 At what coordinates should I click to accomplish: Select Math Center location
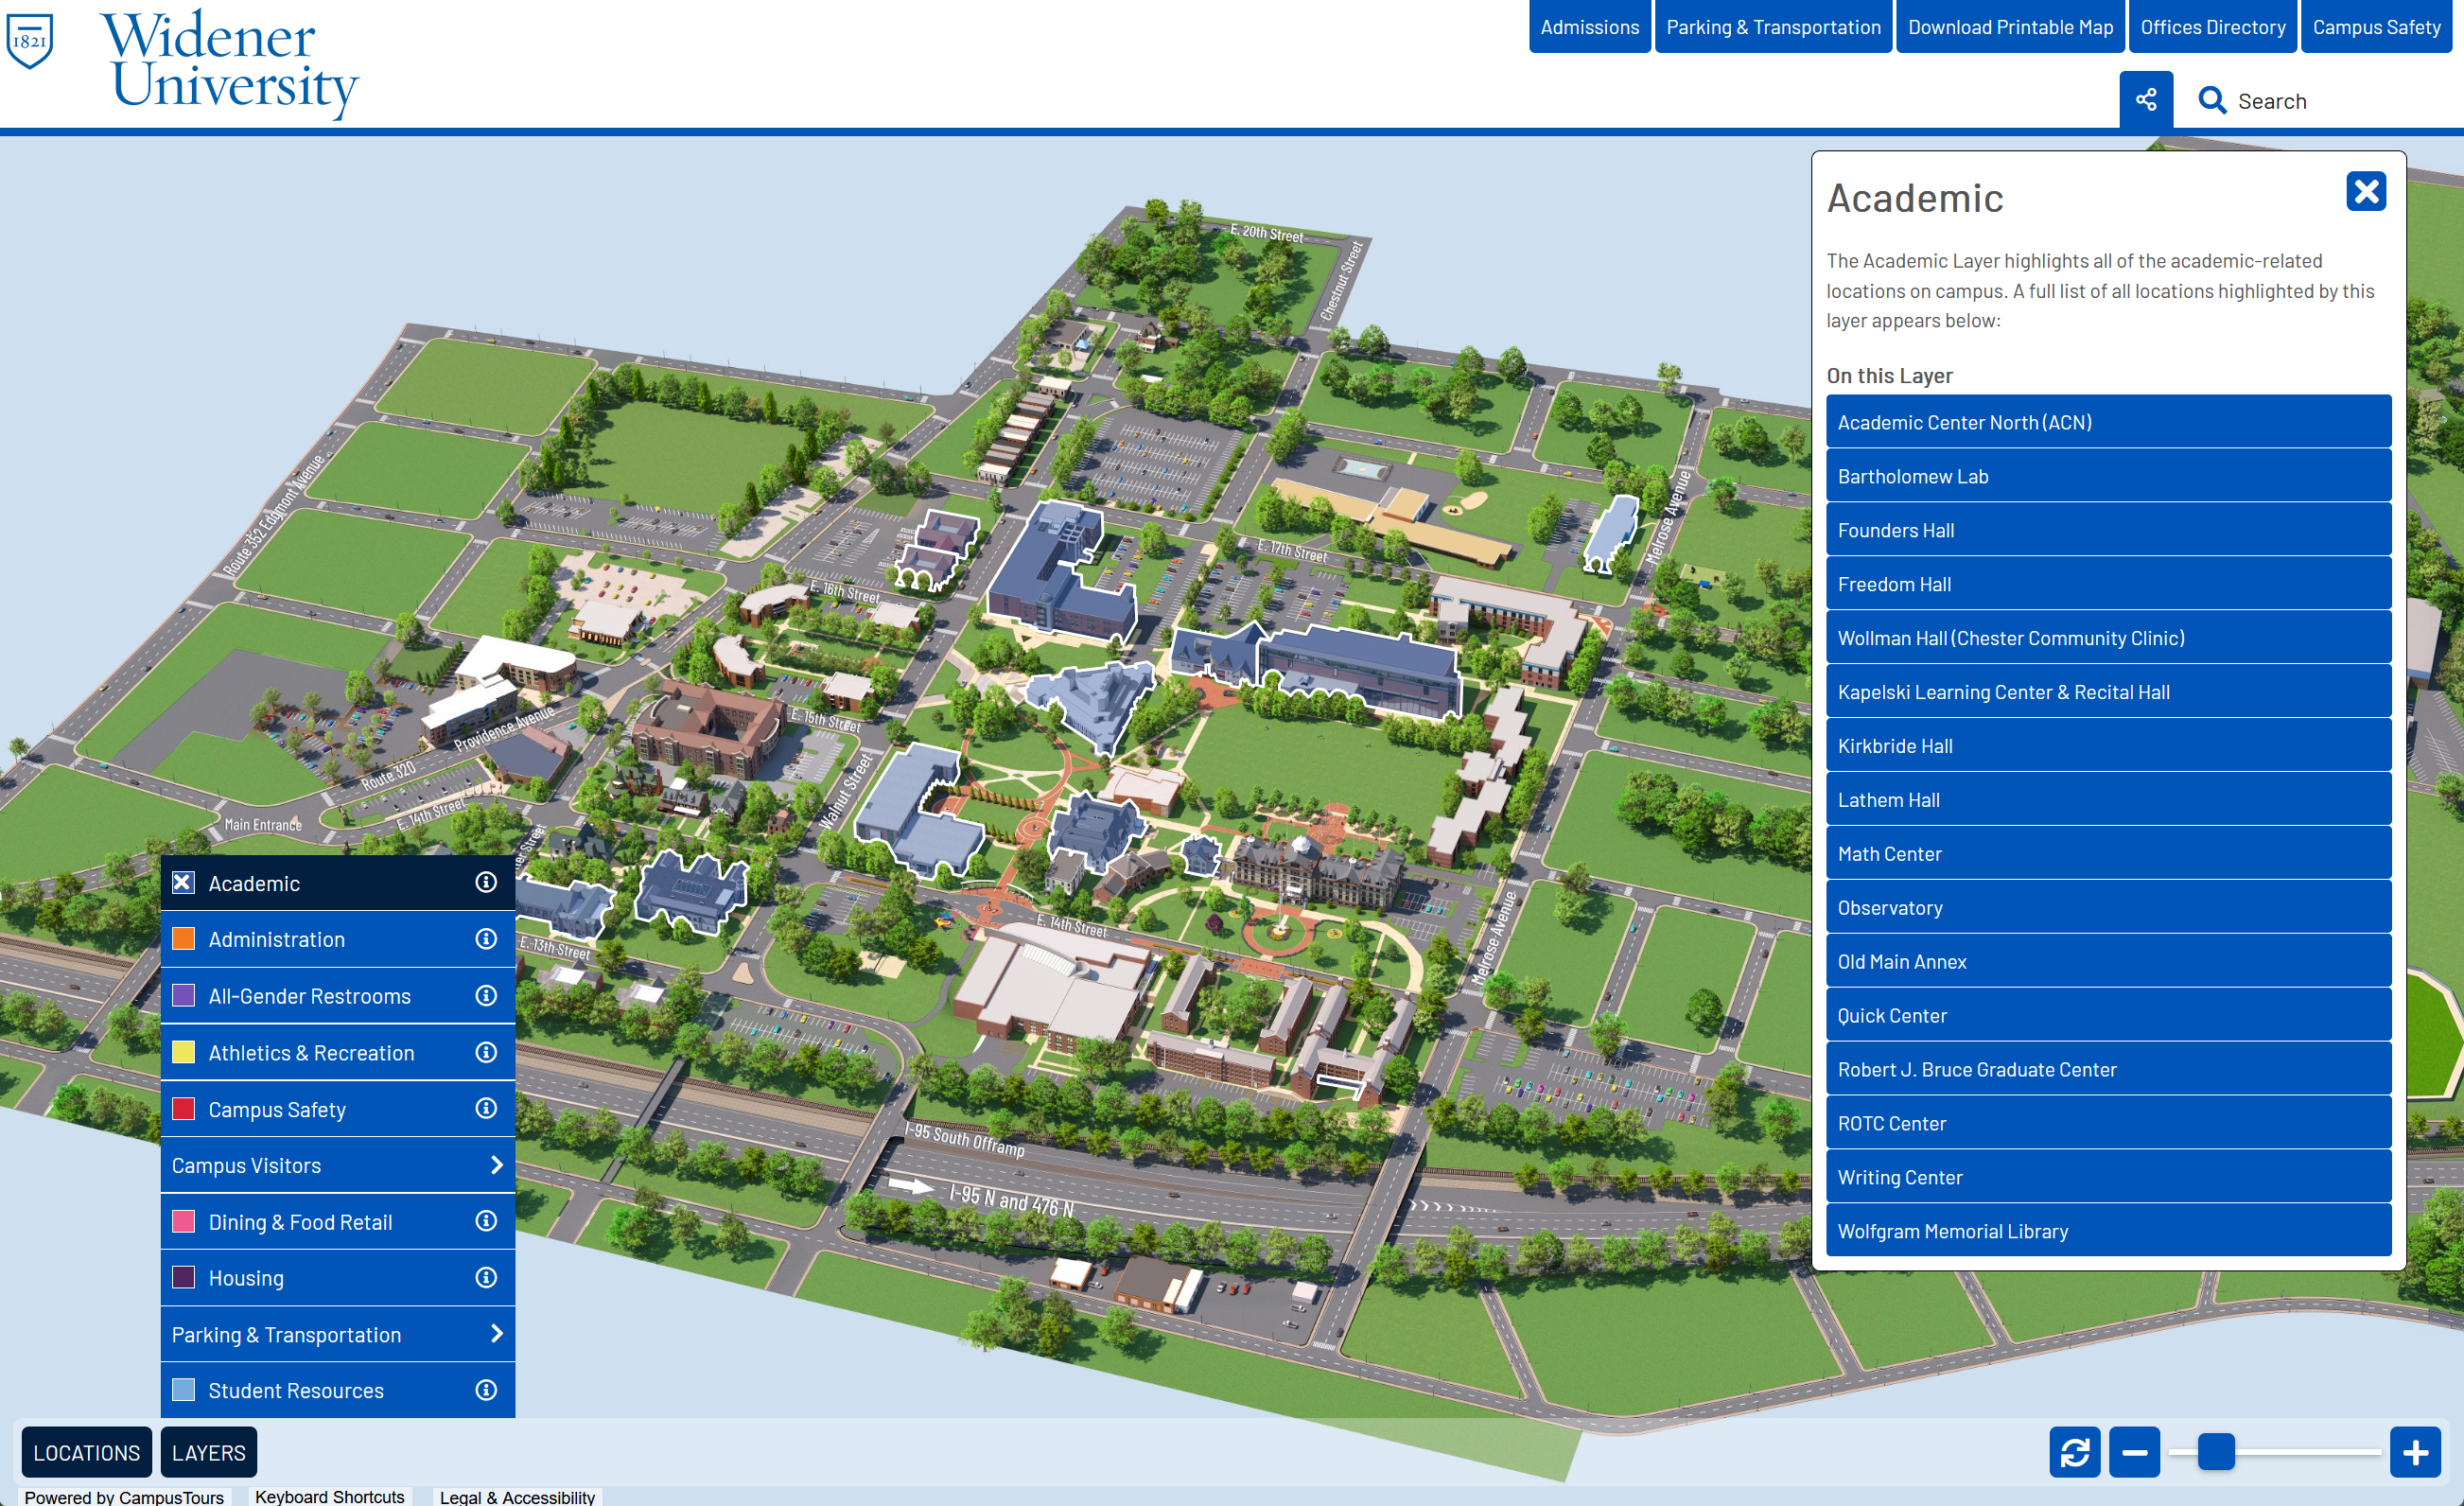[2108, 854]
